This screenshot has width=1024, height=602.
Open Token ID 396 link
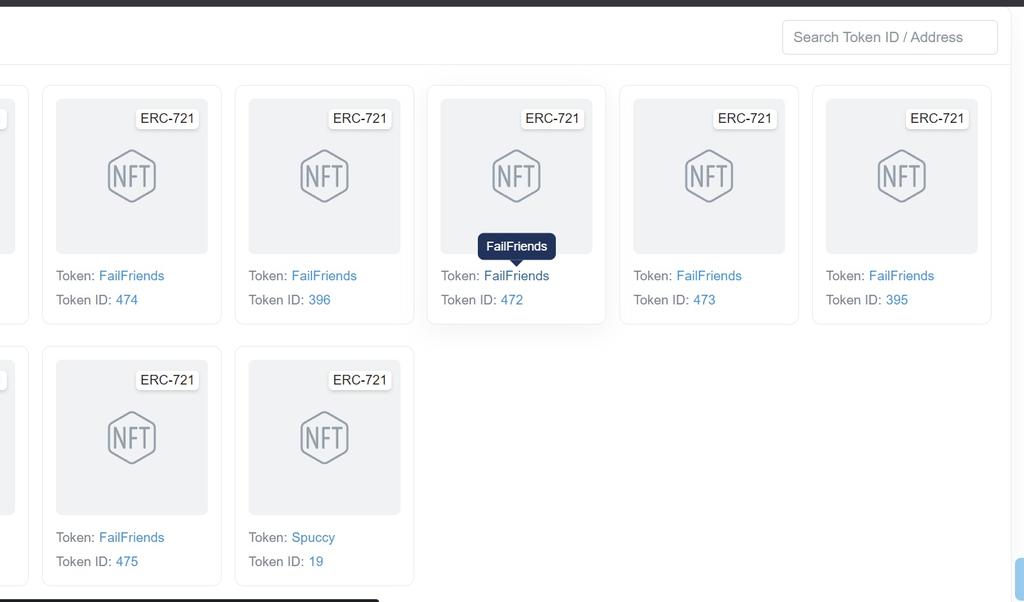(319, 300)
